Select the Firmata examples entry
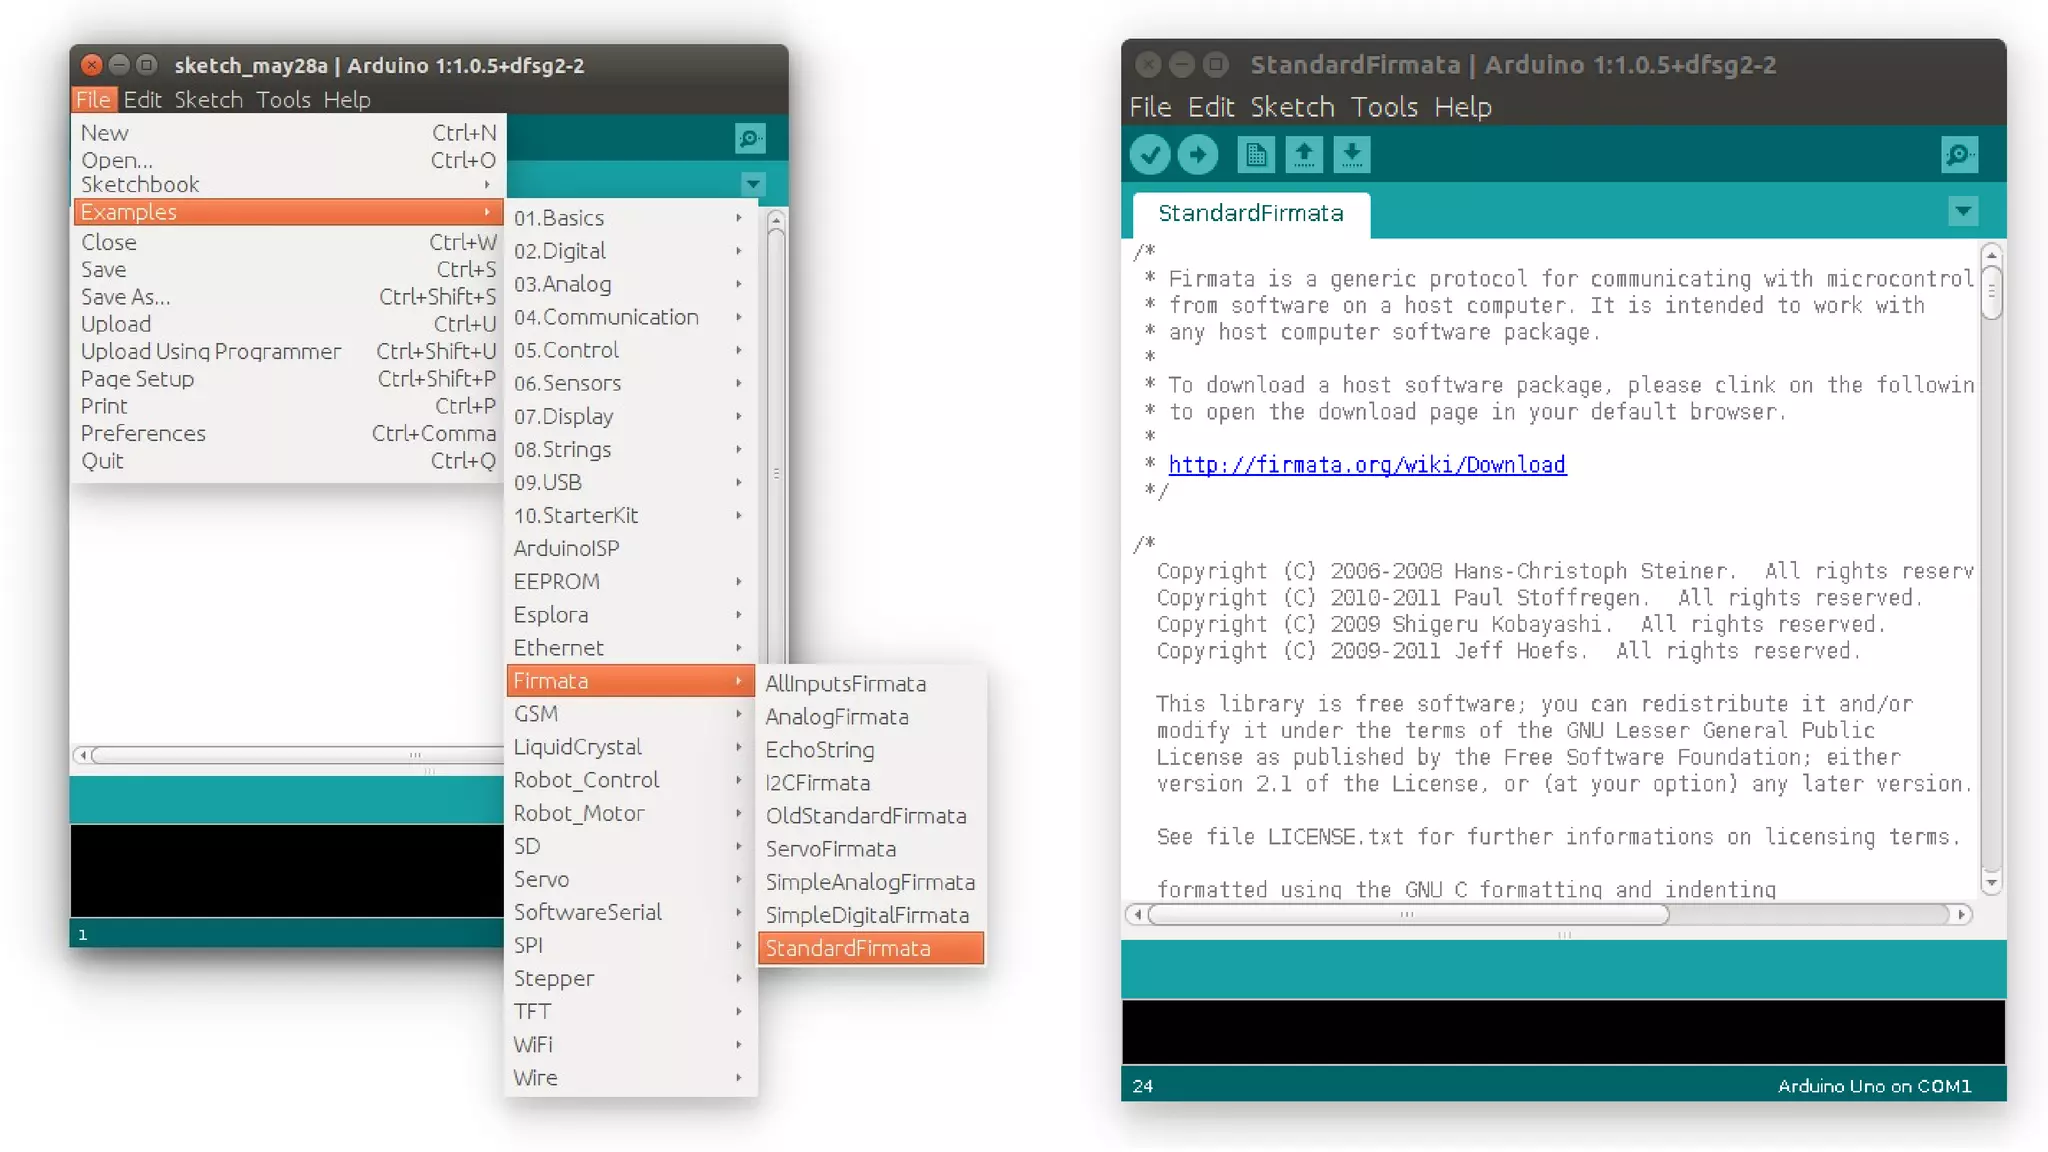 631,680
